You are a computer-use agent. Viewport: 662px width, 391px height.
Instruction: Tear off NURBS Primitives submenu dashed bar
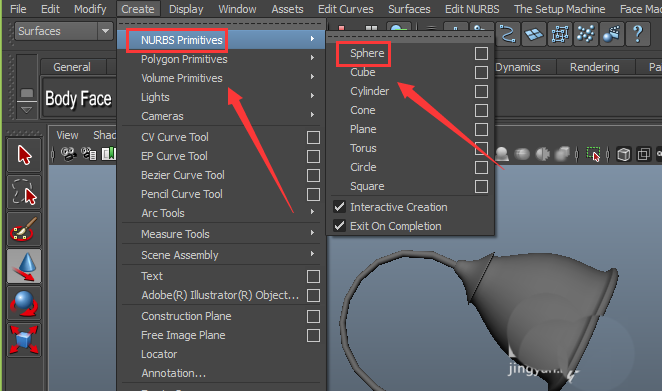[410, 36]
